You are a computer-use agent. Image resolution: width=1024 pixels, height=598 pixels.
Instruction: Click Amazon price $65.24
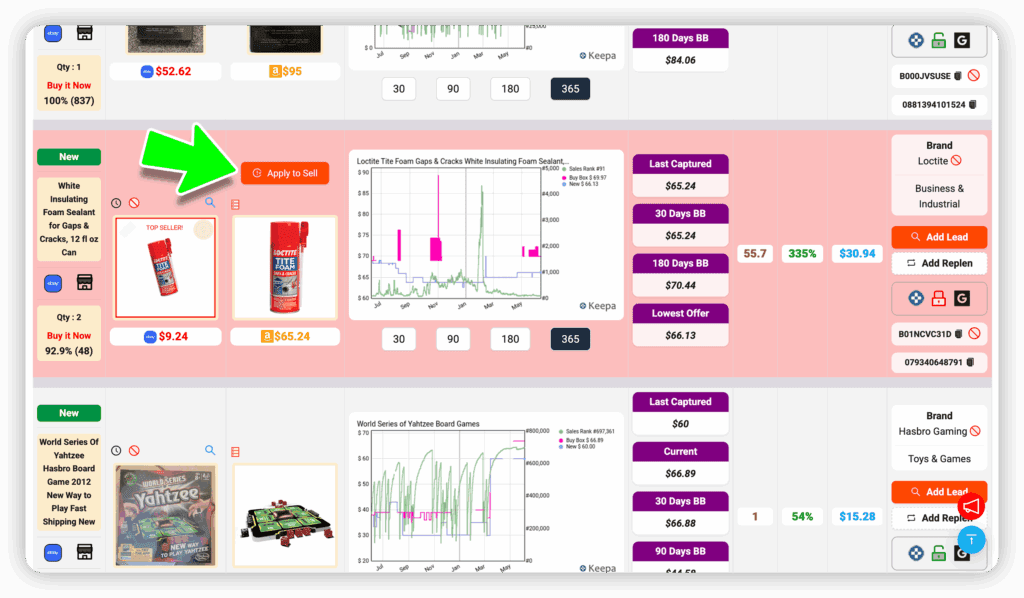(285, 336)
